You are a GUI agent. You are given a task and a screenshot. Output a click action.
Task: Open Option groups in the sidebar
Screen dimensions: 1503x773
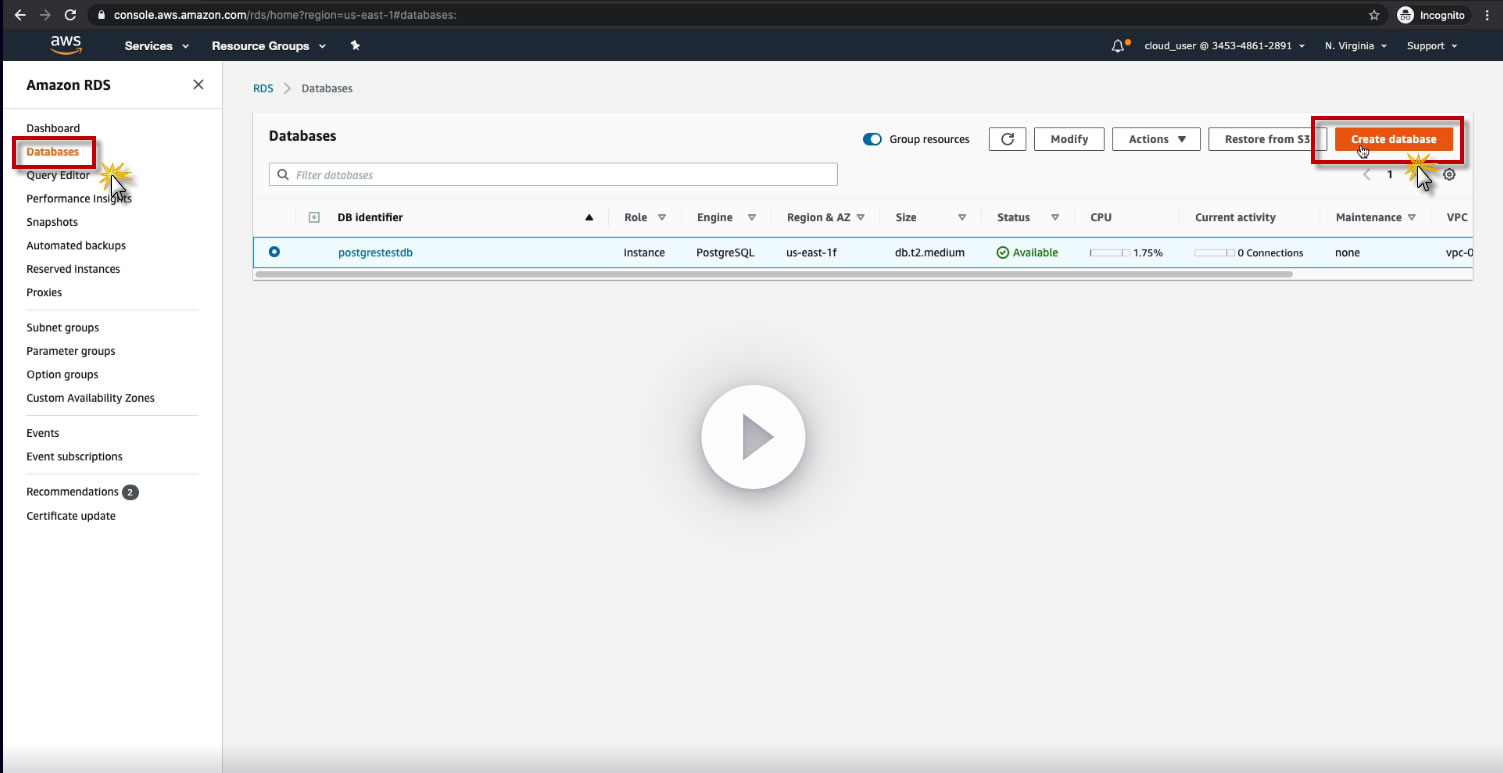62,374
